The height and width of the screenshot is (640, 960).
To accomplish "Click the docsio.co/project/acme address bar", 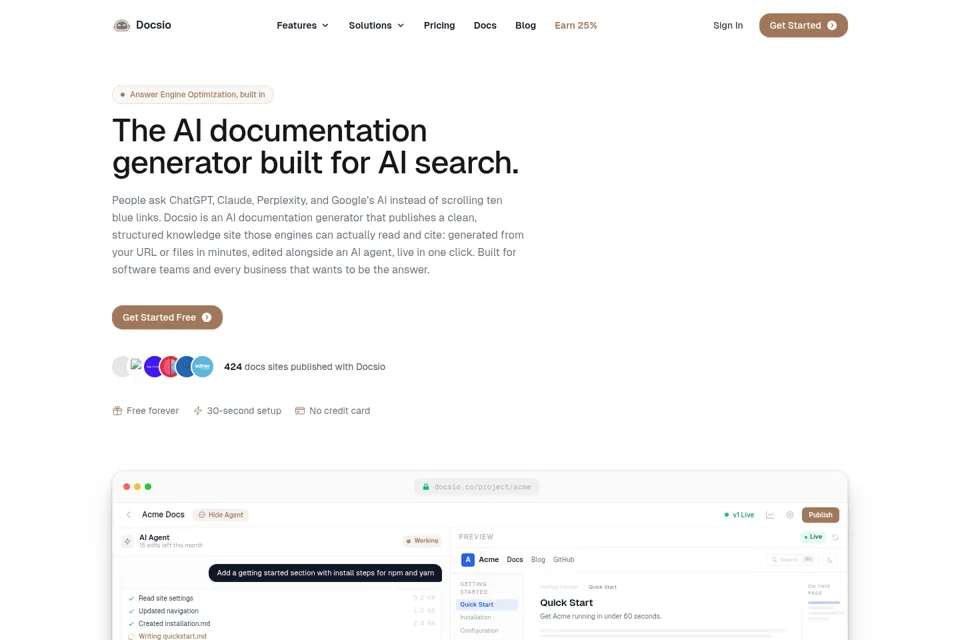I will click(x=476, y=487).
